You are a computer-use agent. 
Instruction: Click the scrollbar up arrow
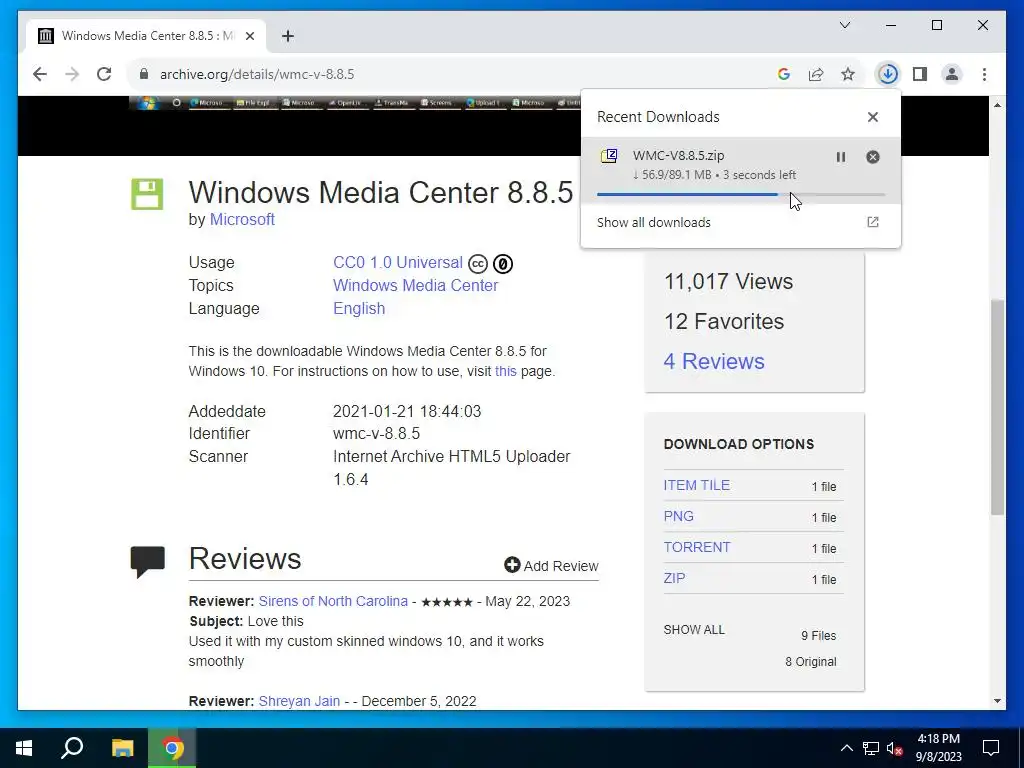pyautogui.click(x=997, y=105)
